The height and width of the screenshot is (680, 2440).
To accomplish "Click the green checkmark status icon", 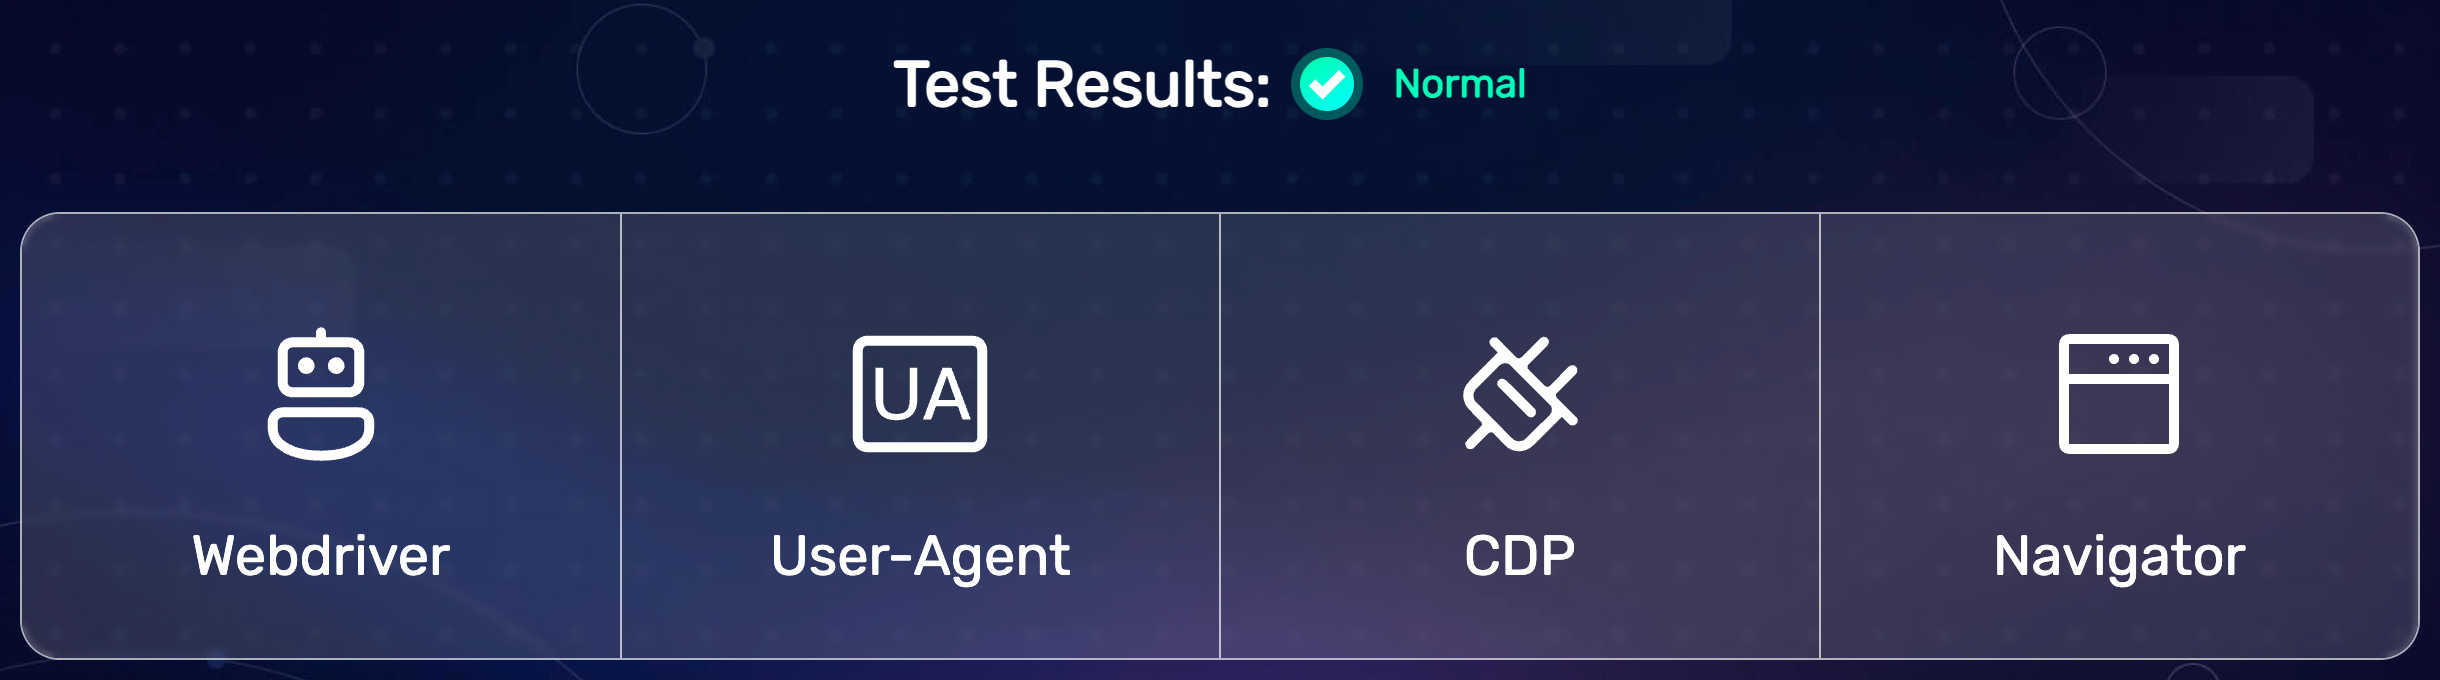I will 1327,84.
